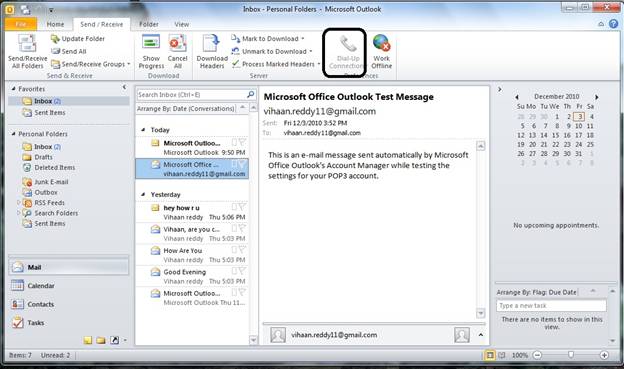Click the 'Type a new task' field
This screenshot has height=369, width=624.
pos(552,305)
